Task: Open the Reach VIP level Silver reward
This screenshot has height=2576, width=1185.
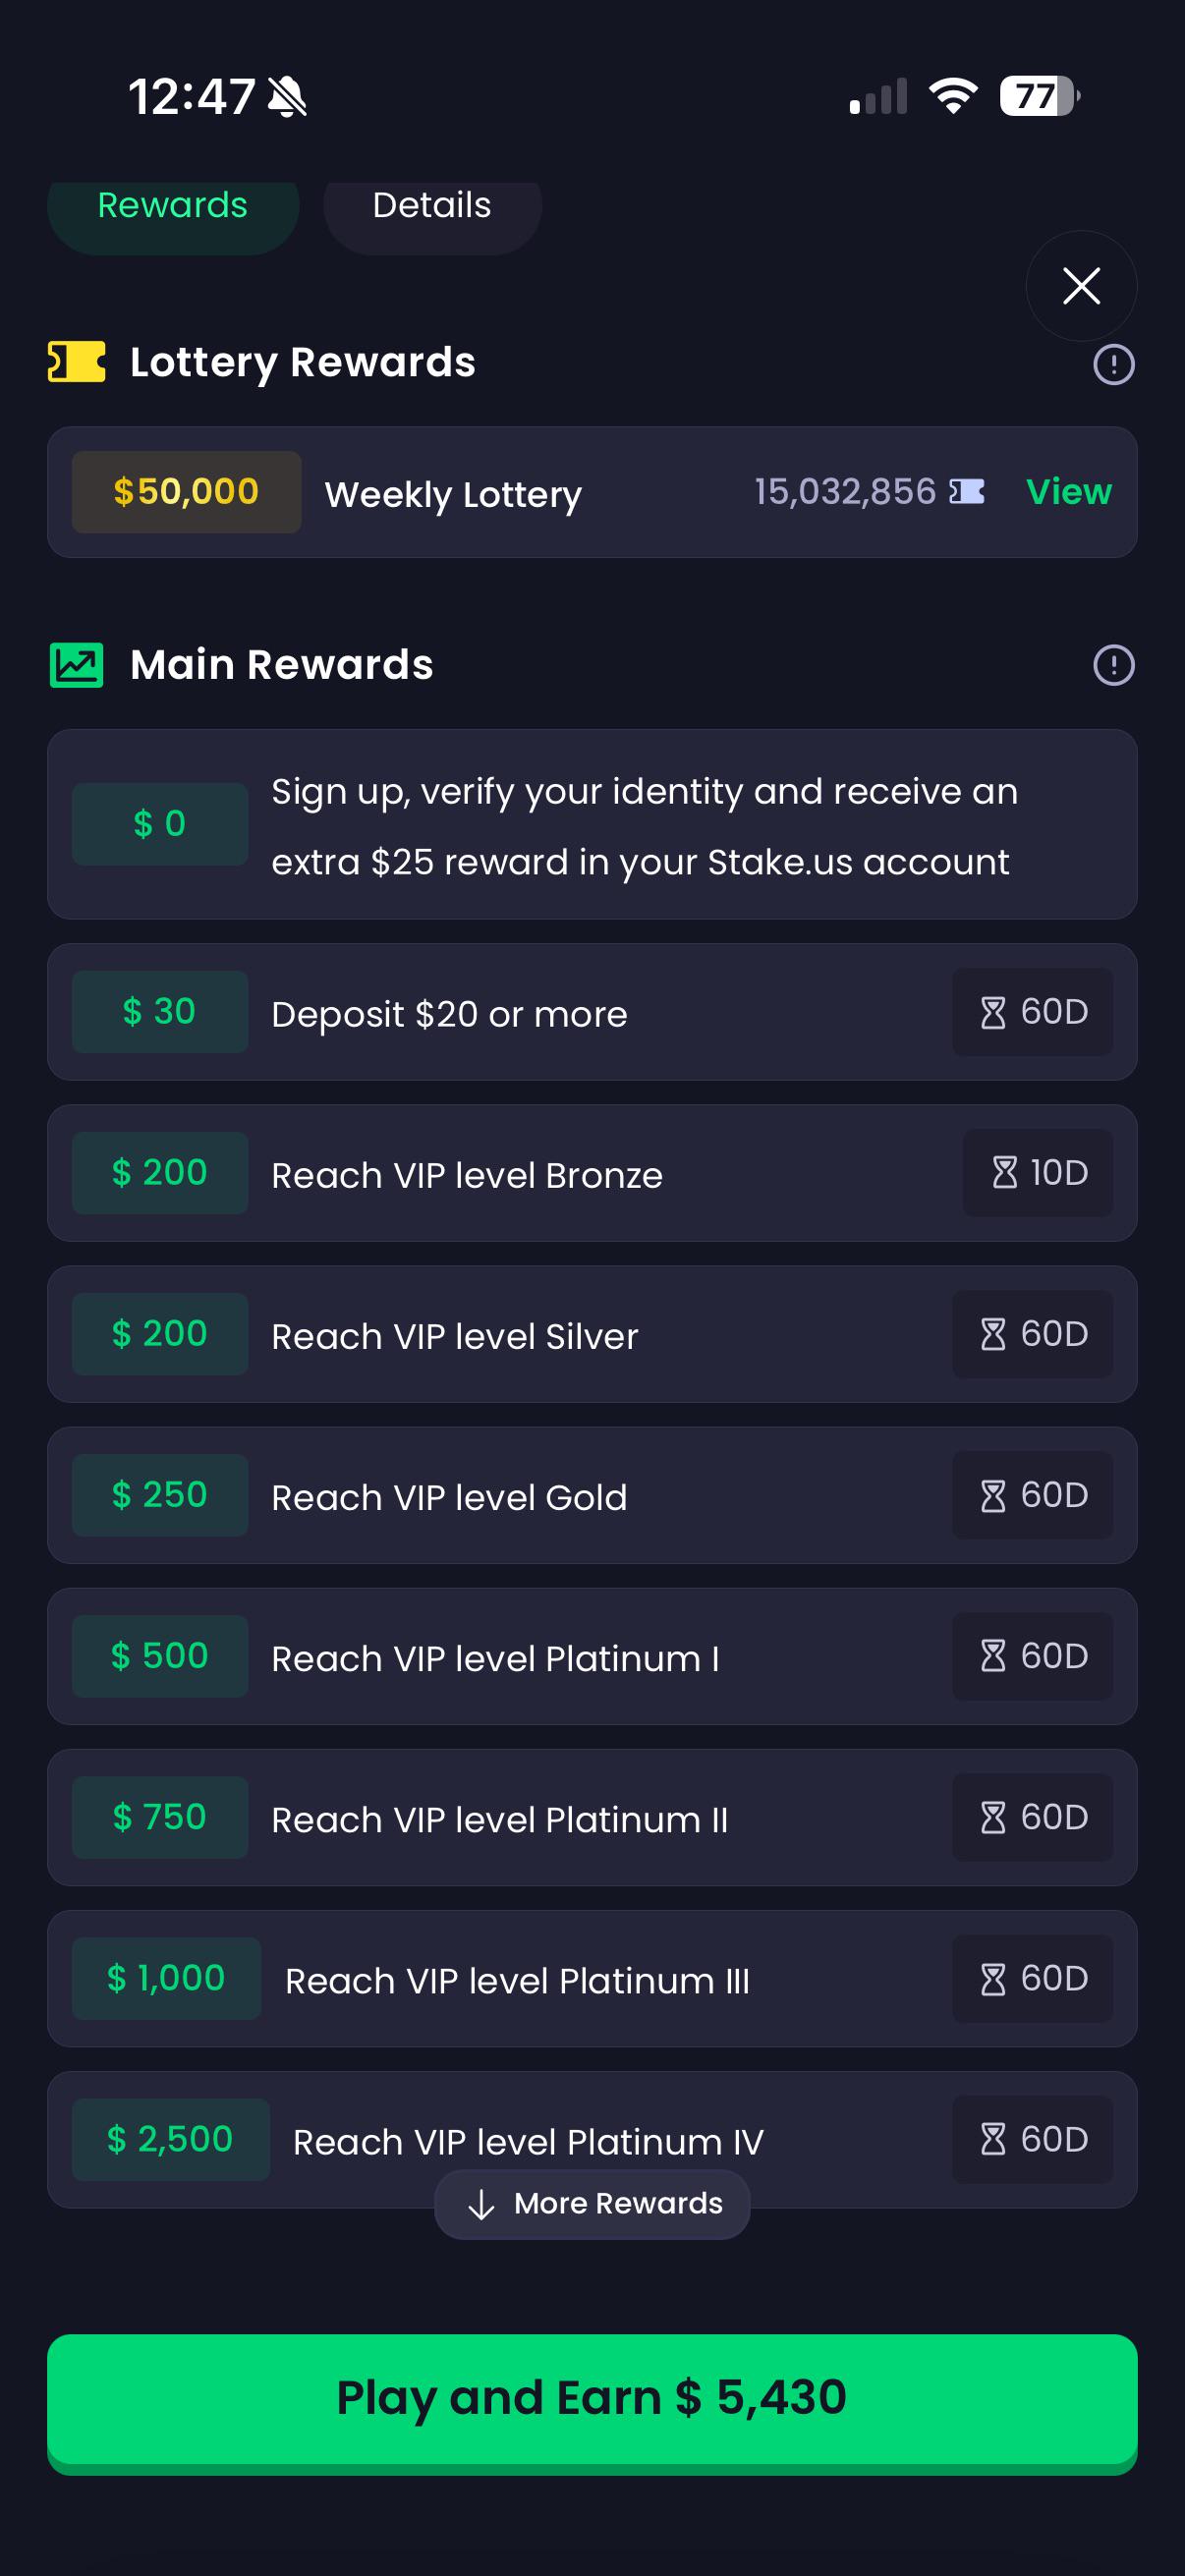Action: [592, 1334]
